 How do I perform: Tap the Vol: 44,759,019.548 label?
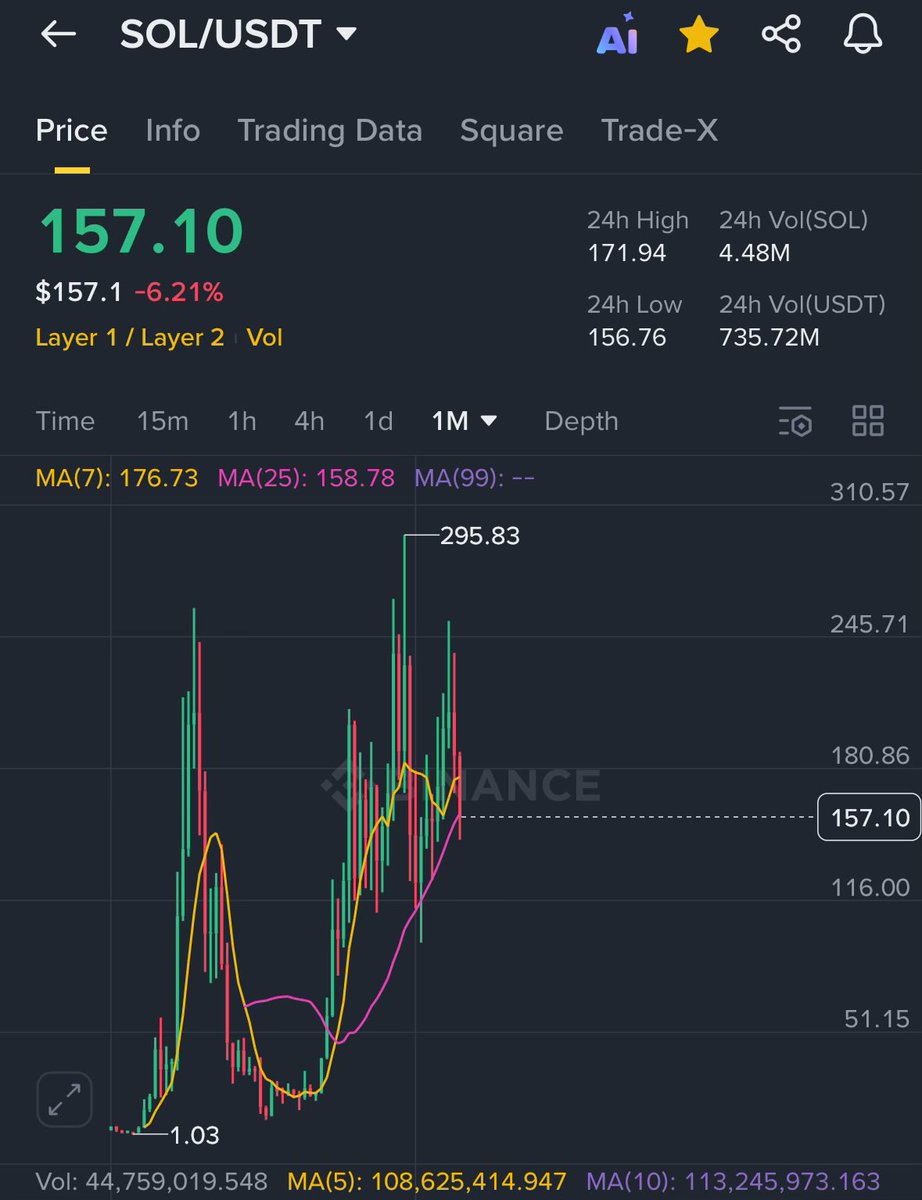tap(152, 1181)
